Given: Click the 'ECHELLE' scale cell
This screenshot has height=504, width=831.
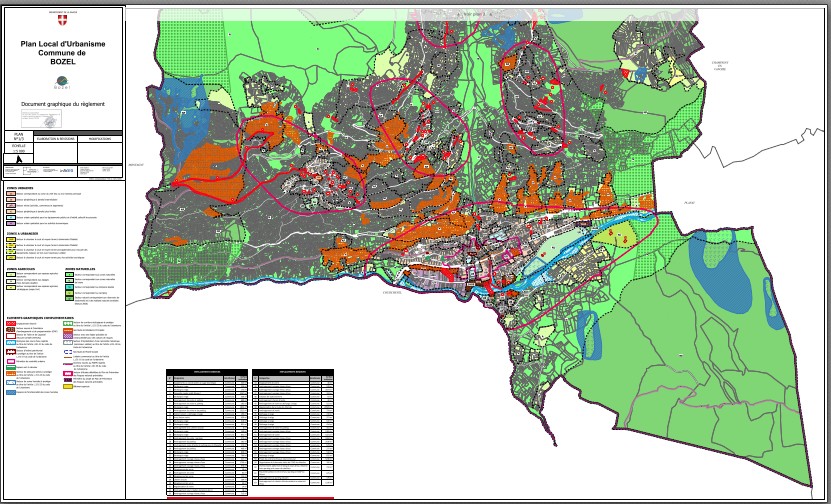Looking at the screenshot, I should click(x=17, y=145).
